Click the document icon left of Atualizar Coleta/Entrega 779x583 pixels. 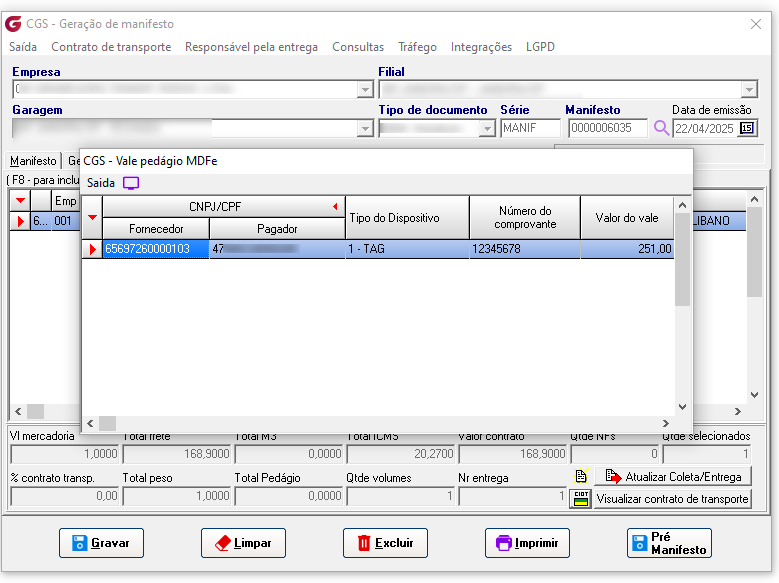click(581, 476)
